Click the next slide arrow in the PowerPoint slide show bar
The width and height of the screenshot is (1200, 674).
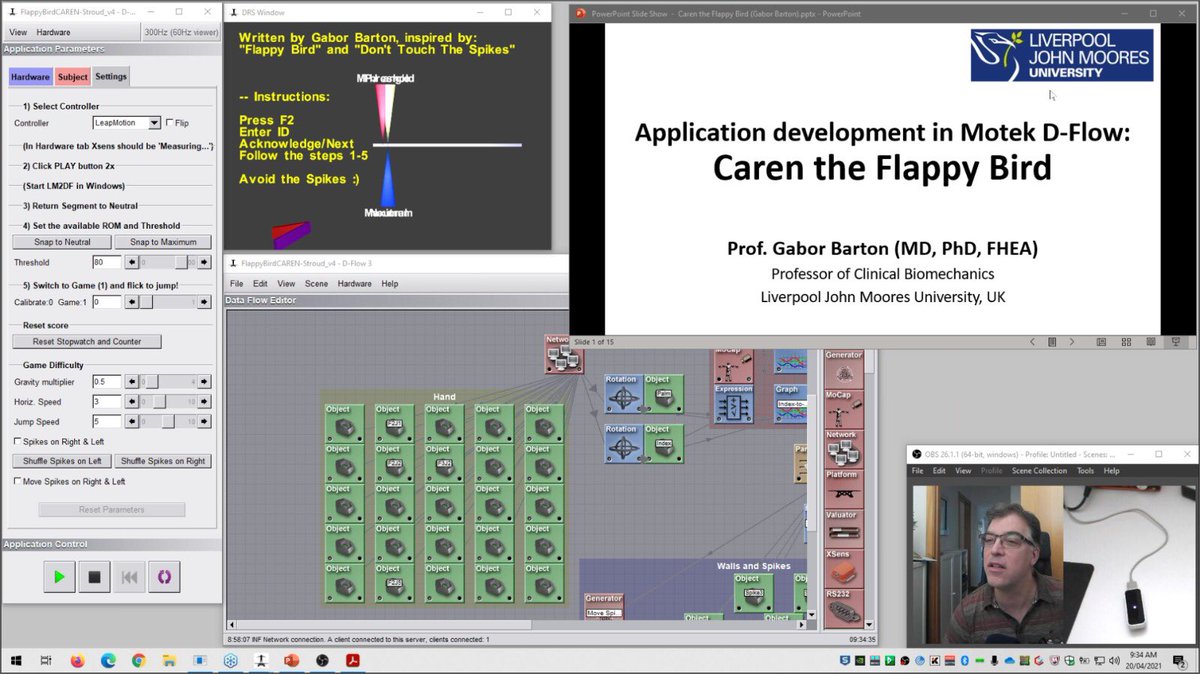pos(1073,342)
